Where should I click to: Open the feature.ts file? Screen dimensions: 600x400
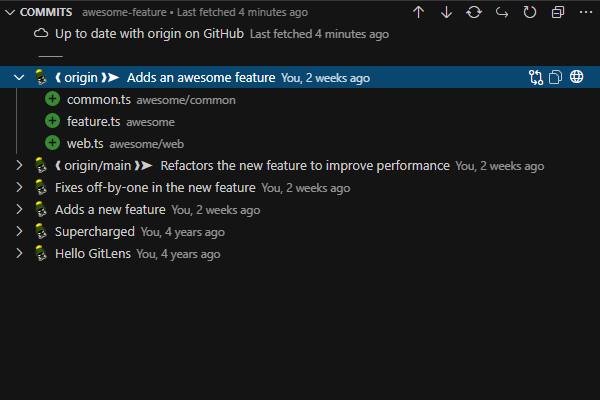tap(93, 122)
